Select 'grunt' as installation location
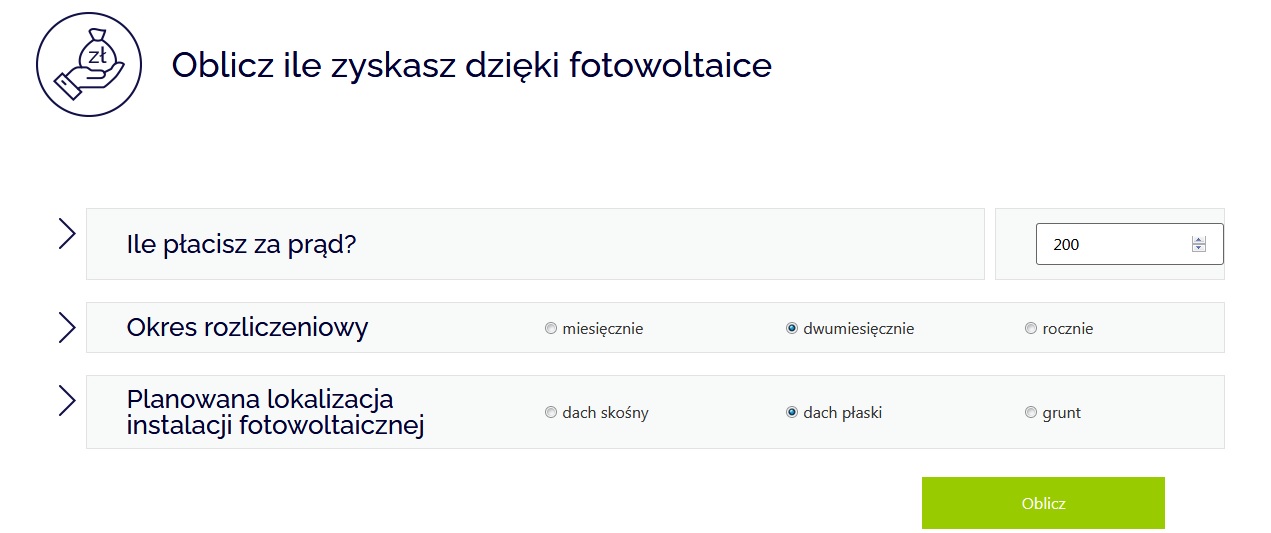 [x=1031, y=412]
